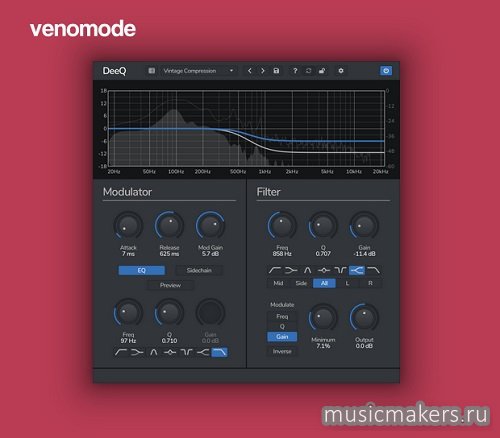This screenshot has height=438, width=500.
Task: Click the Attack value 7 ms
Action: 128,254
